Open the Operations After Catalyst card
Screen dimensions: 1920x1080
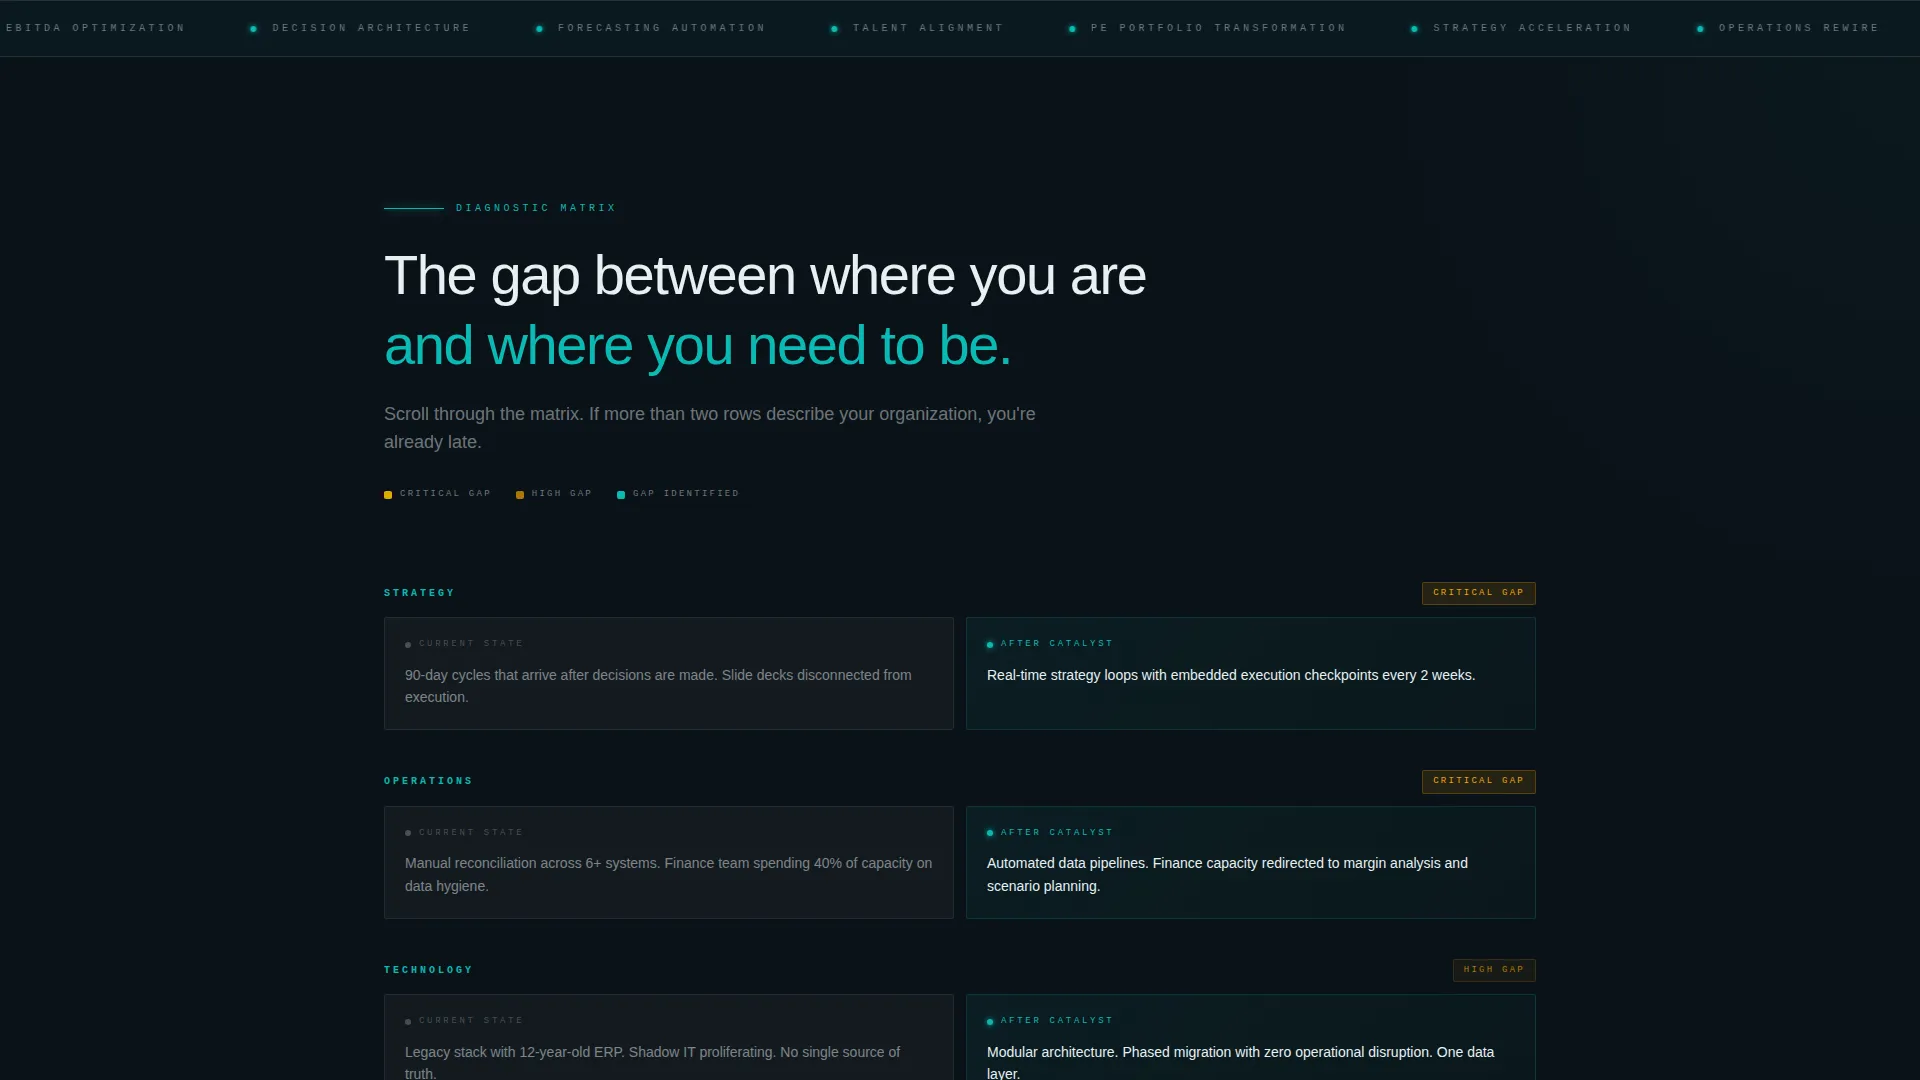tap(1251, 863)
